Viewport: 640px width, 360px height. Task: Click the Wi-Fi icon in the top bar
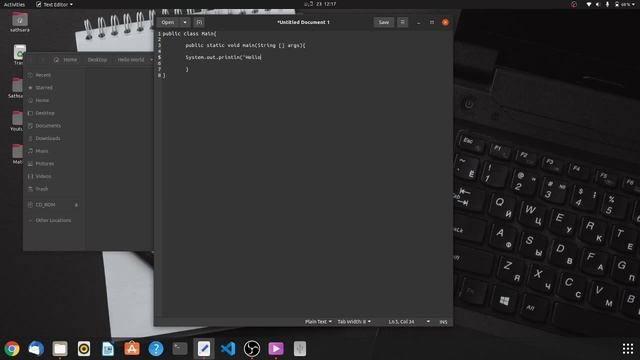(589, 4)
